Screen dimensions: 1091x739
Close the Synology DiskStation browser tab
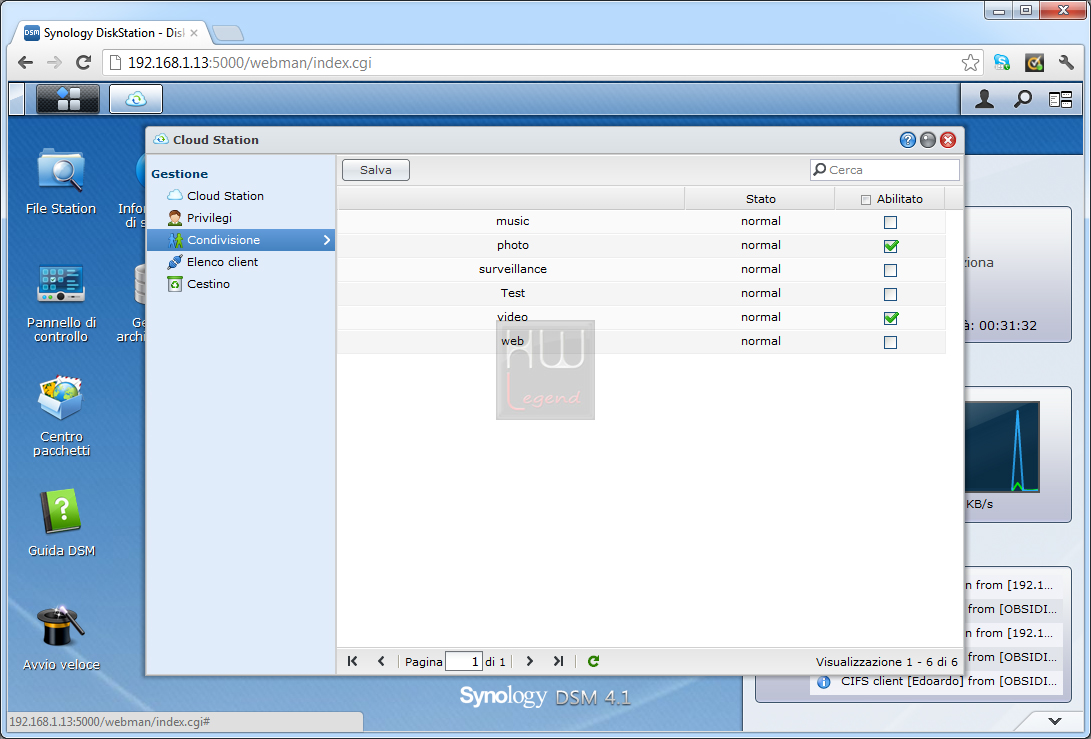point(193,33)
